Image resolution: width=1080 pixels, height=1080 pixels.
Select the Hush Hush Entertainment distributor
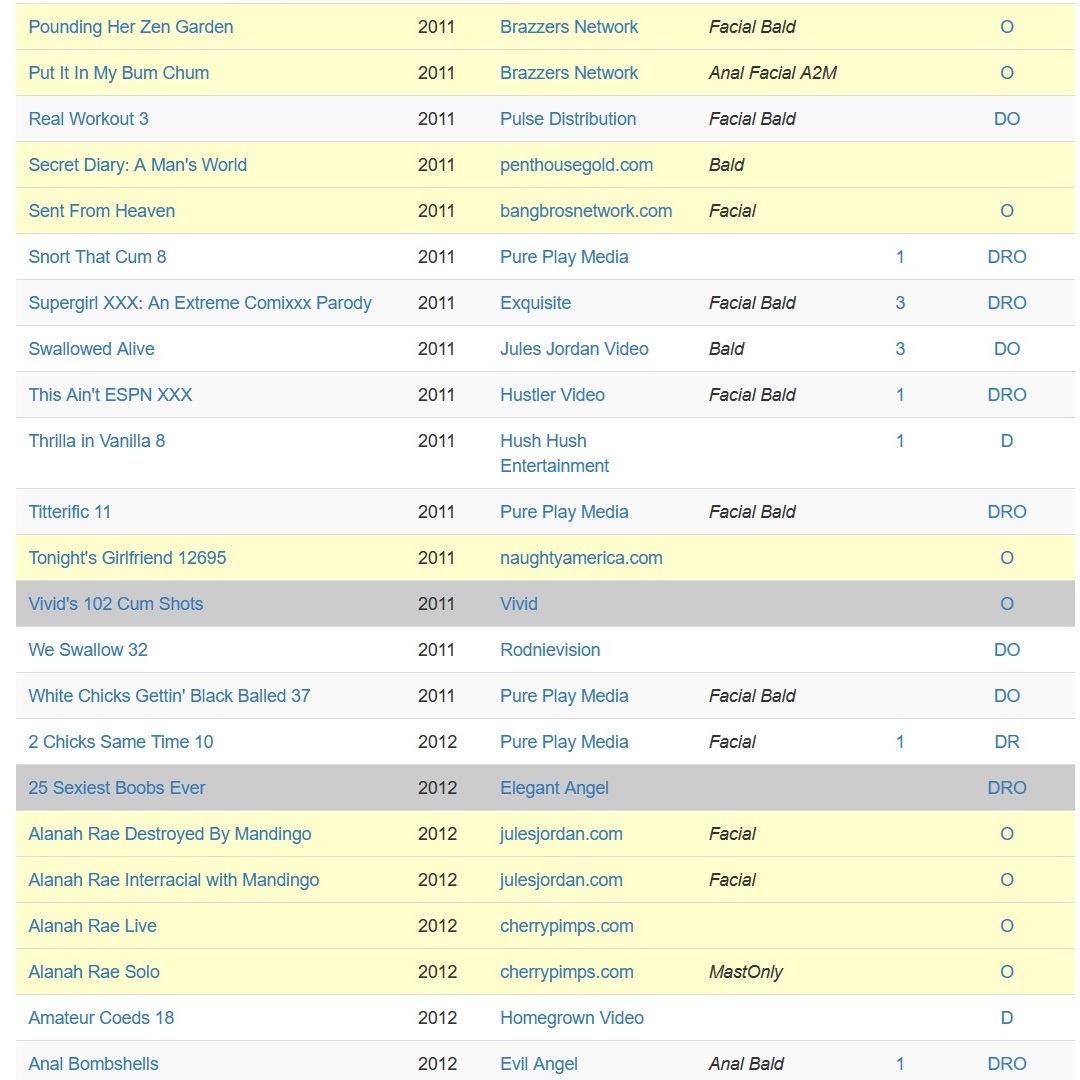(554, 453)
